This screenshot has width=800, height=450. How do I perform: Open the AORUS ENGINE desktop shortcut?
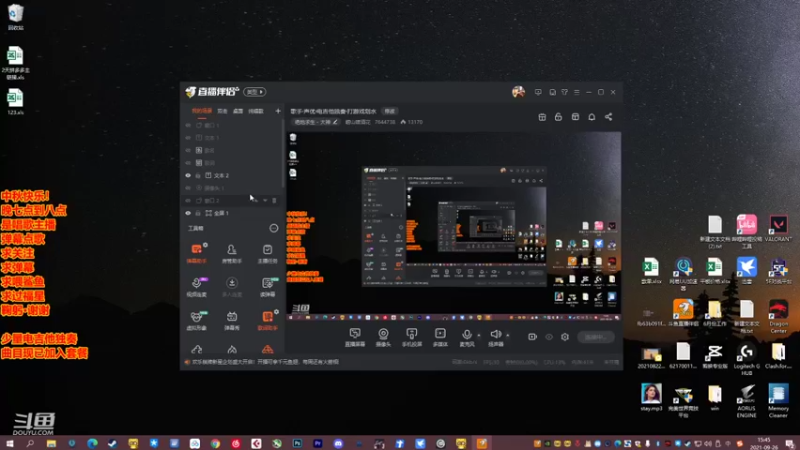(x=746, y=401)
